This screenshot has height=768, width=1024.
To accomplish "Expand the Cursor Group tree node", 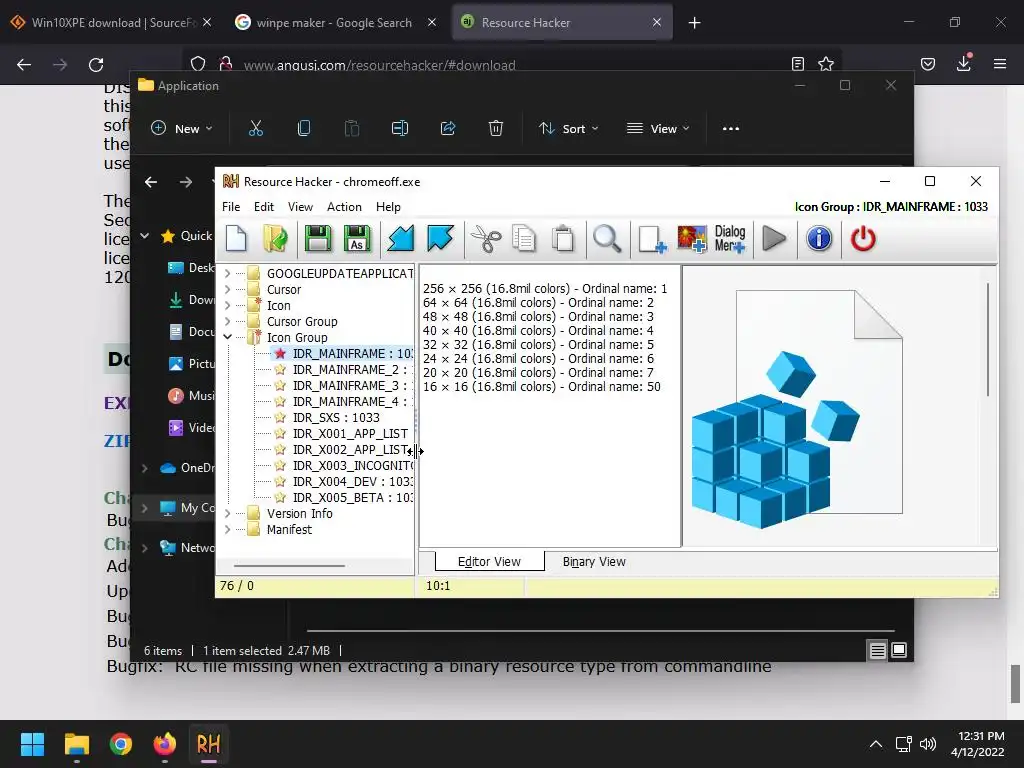I will click(227, 321).
